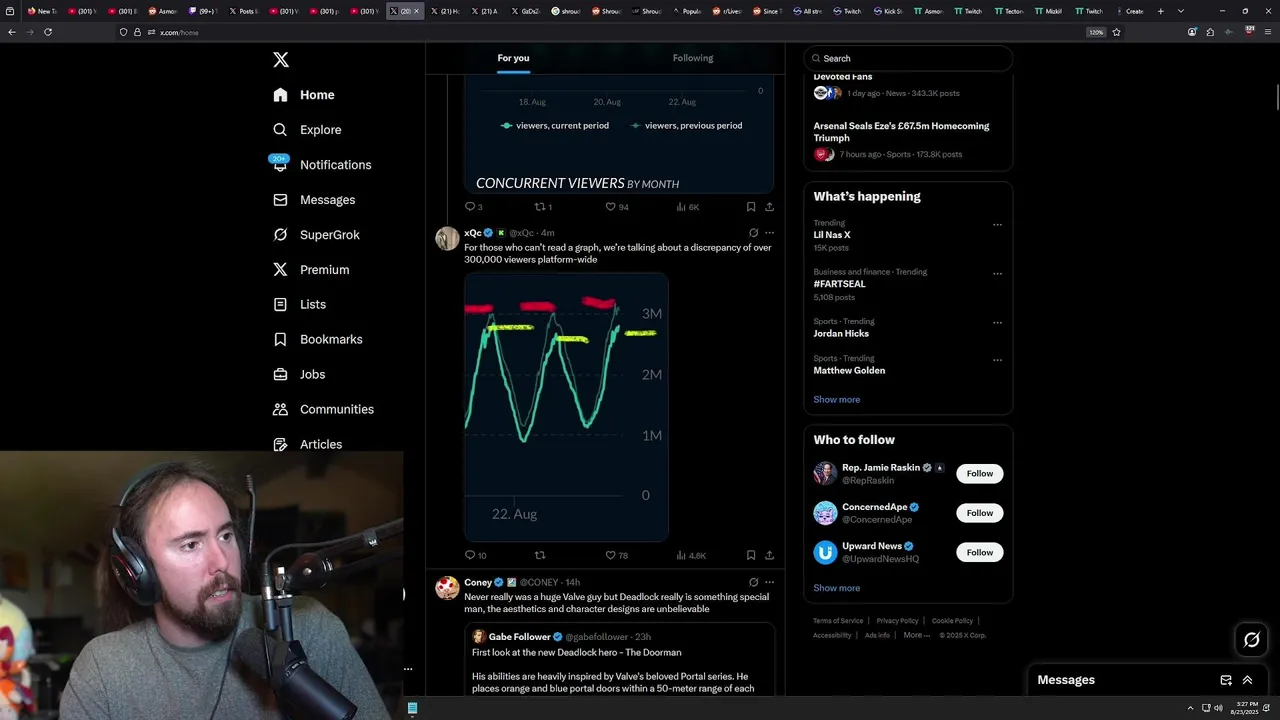Open Coney's profile avatar
This screenshot has width=1280, height=720.
(x=447, y=587)
